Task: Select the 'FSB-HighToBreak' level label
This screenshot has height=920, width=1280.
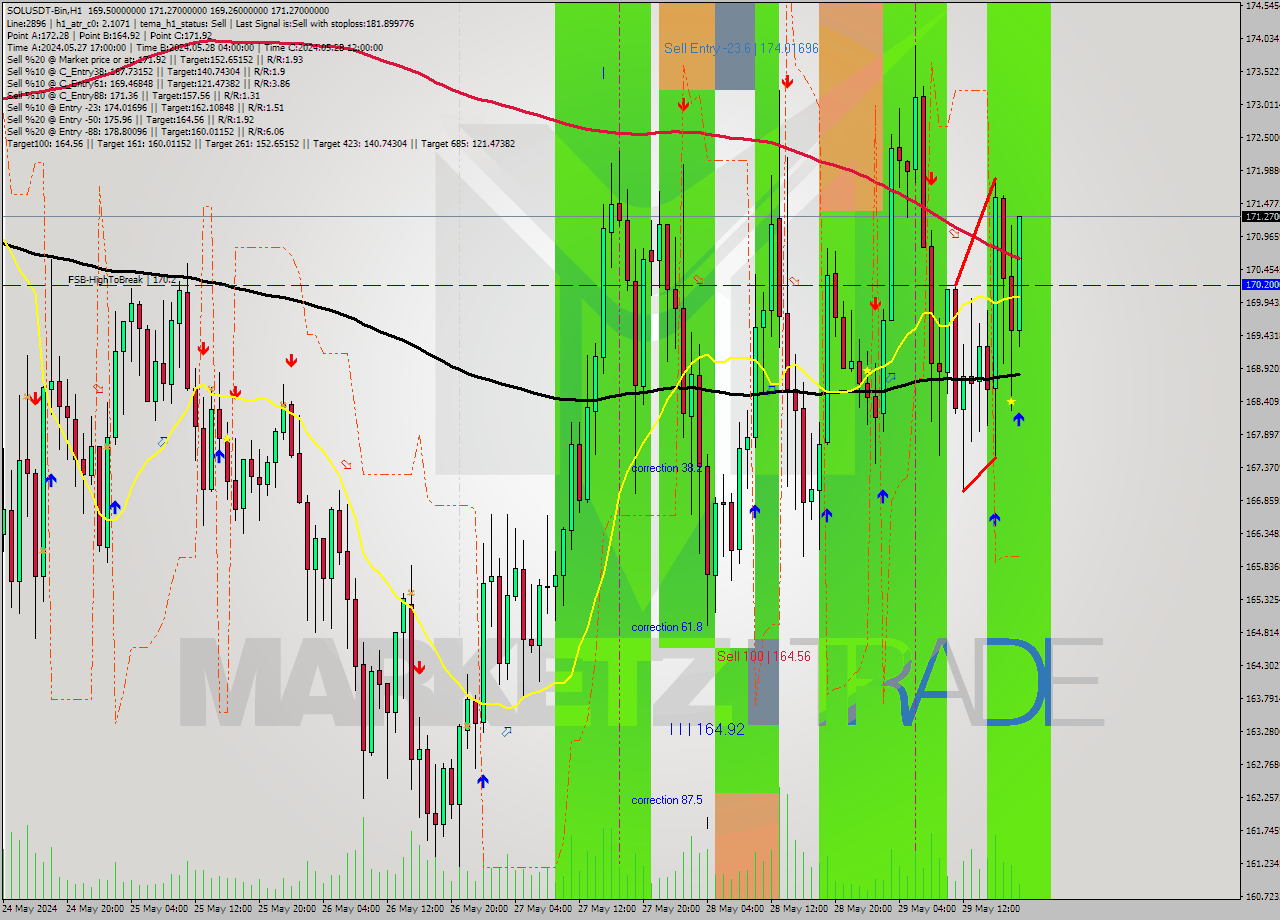Action: [122, 280]
